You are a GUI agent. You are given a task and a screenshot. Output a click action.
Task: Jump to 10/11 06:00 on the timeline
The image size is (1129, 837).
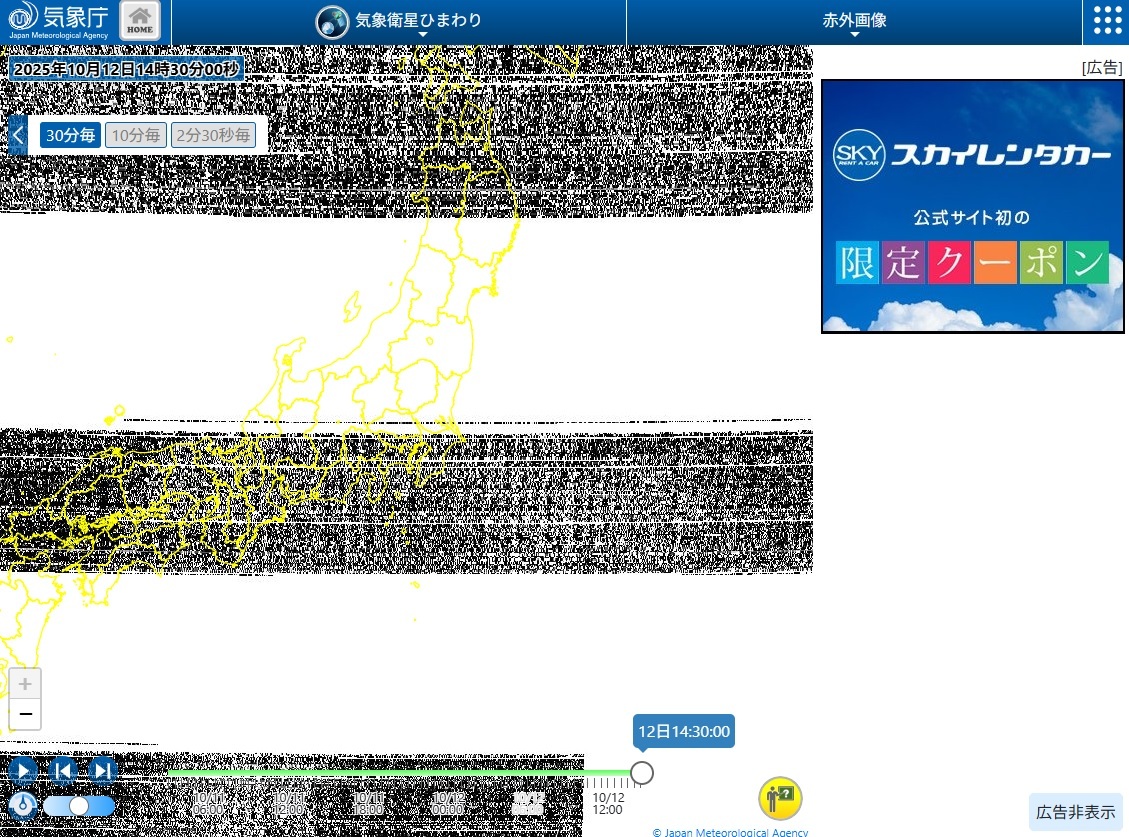208,803
